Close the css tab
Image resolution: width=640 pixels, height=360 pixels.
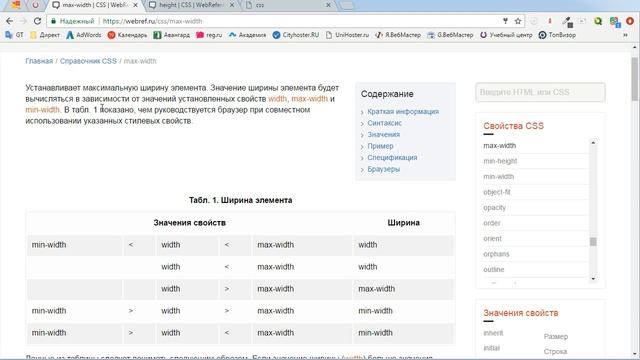(328, 5)
